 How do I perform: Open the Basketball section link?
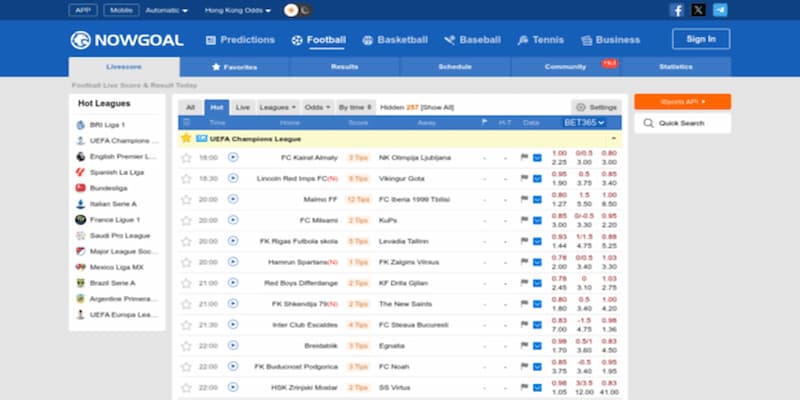395,40
